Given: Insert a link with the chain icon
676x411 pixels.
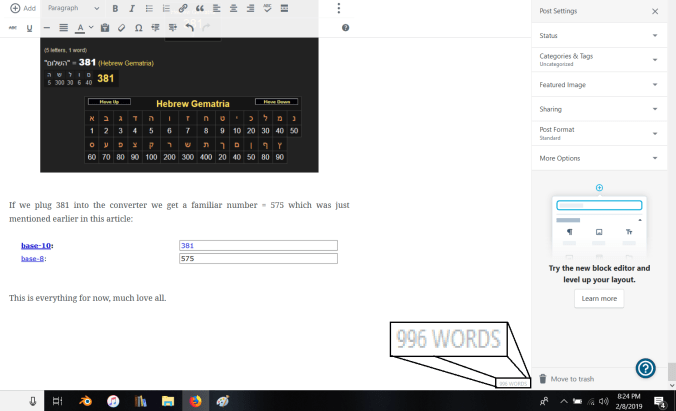Looking at the screenshot, I should point(182,8).
